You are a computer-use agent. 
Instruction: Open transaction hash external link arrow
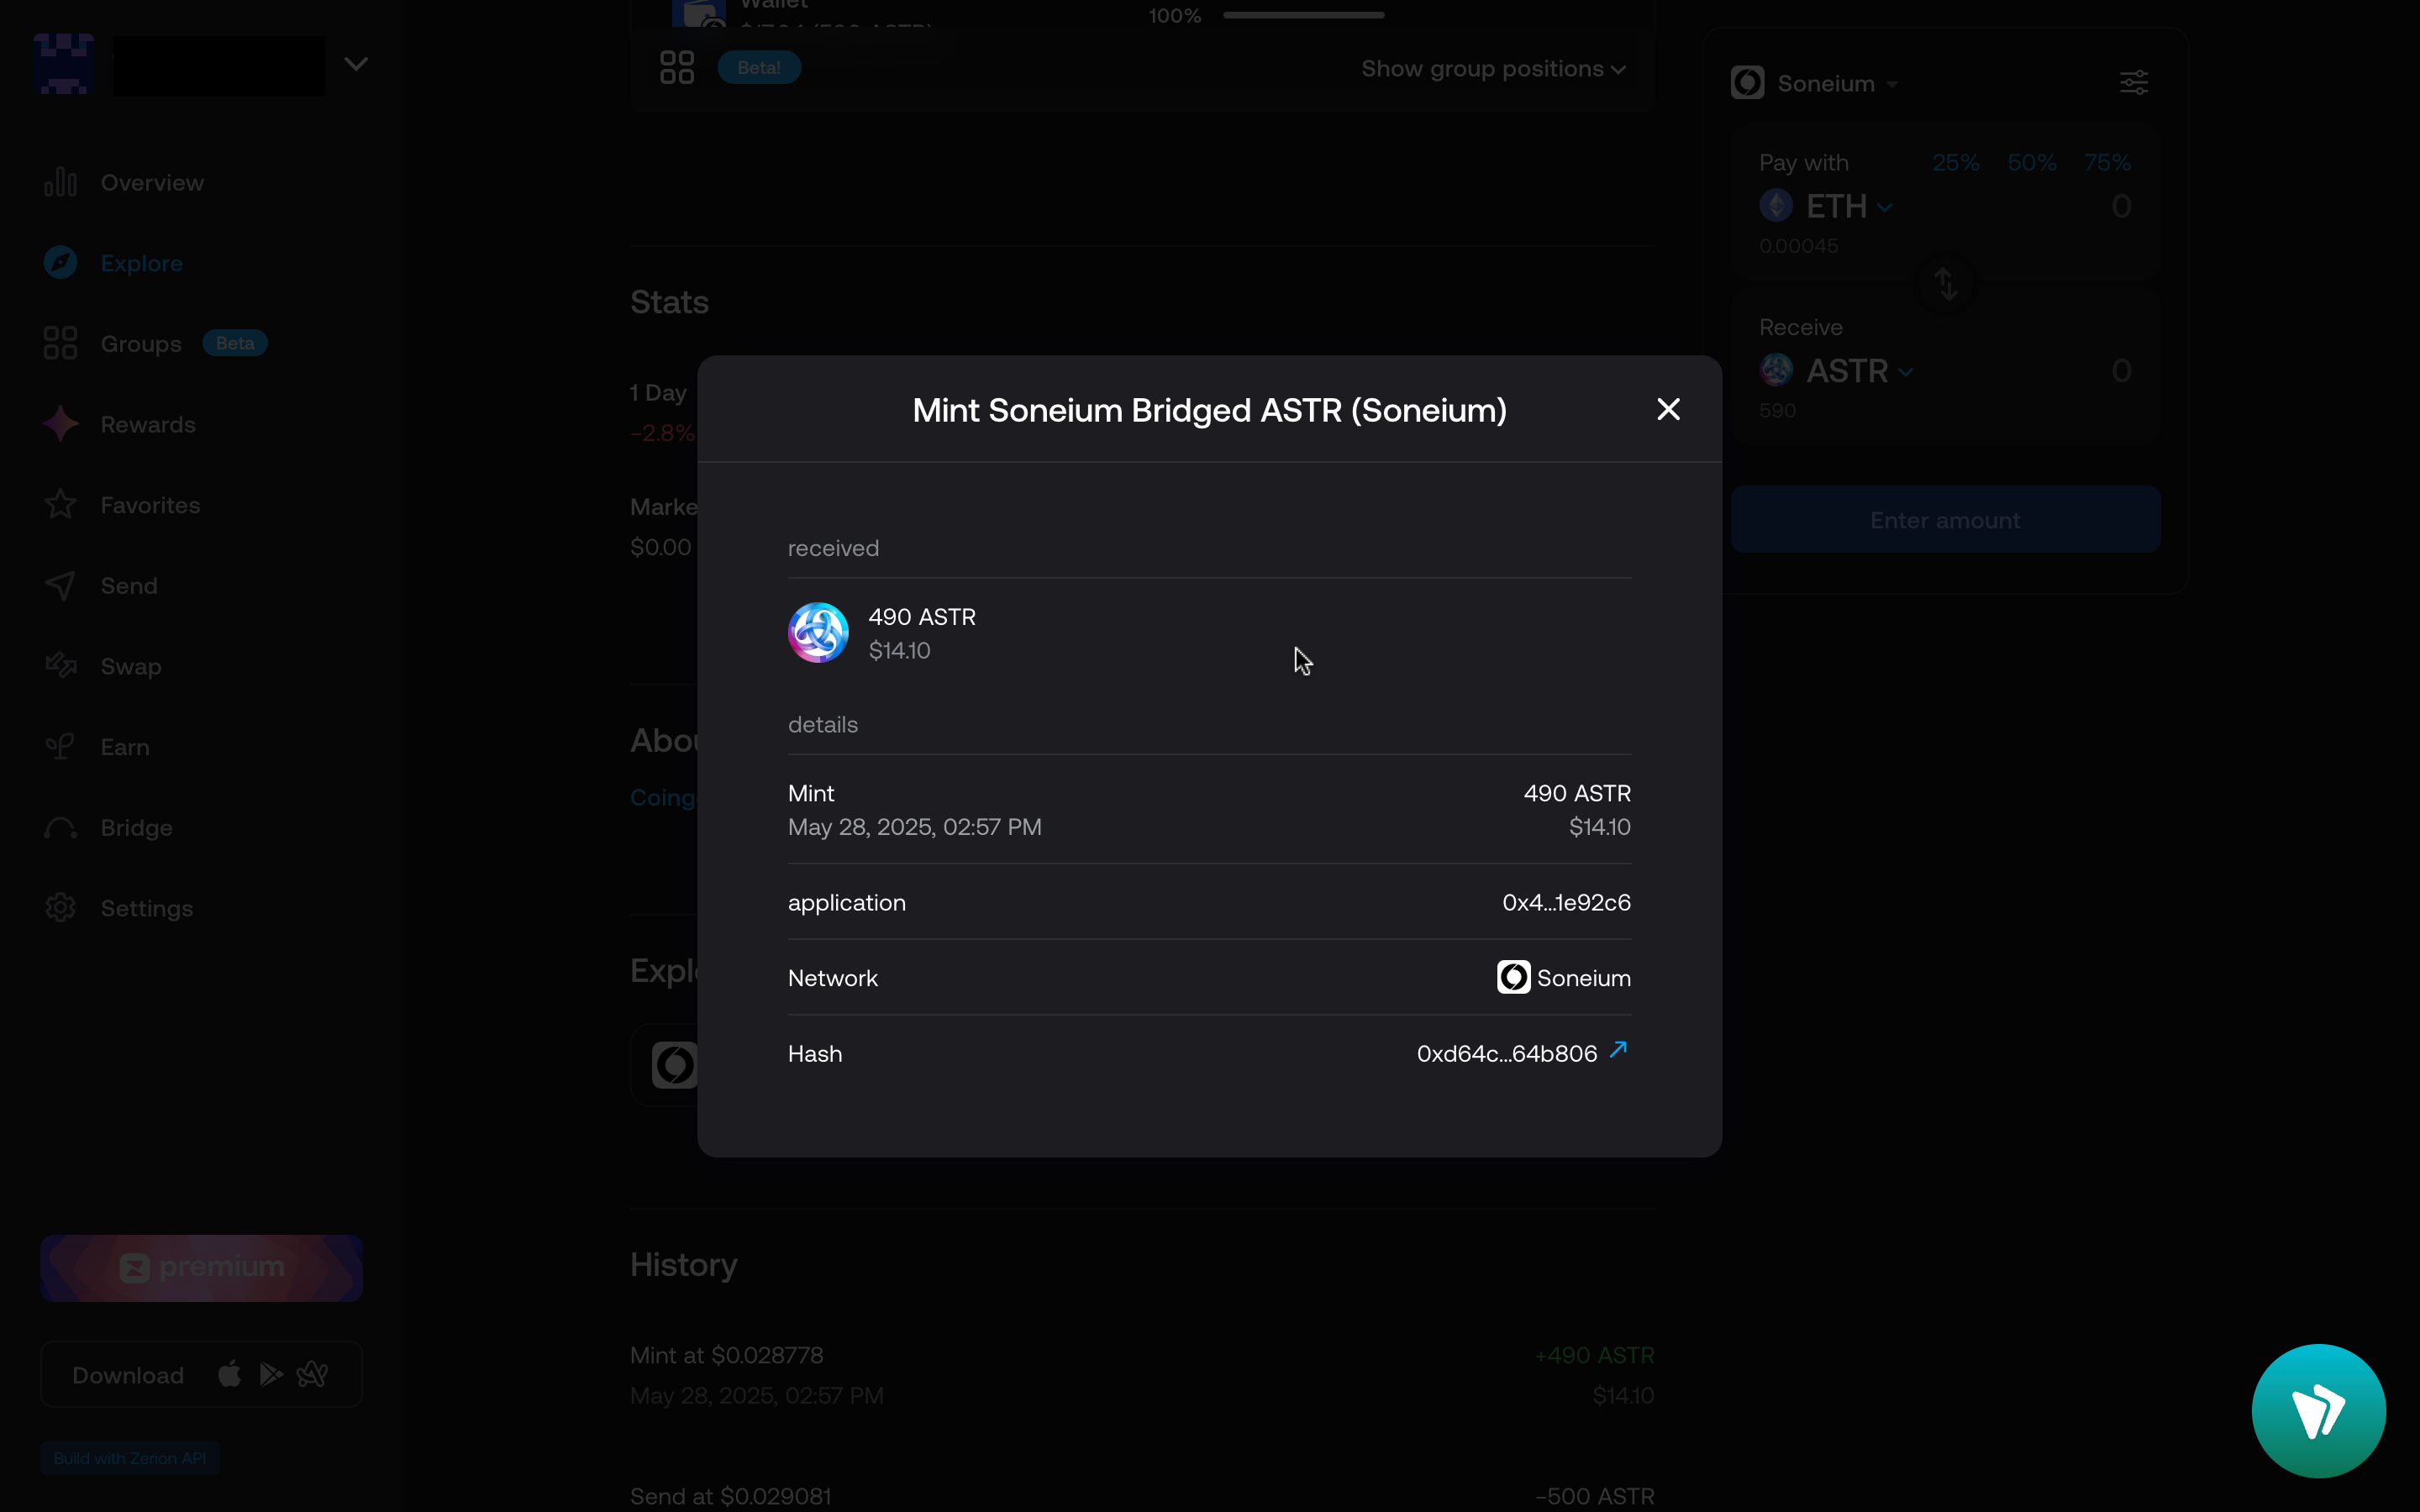[x=1618, y=1050]
